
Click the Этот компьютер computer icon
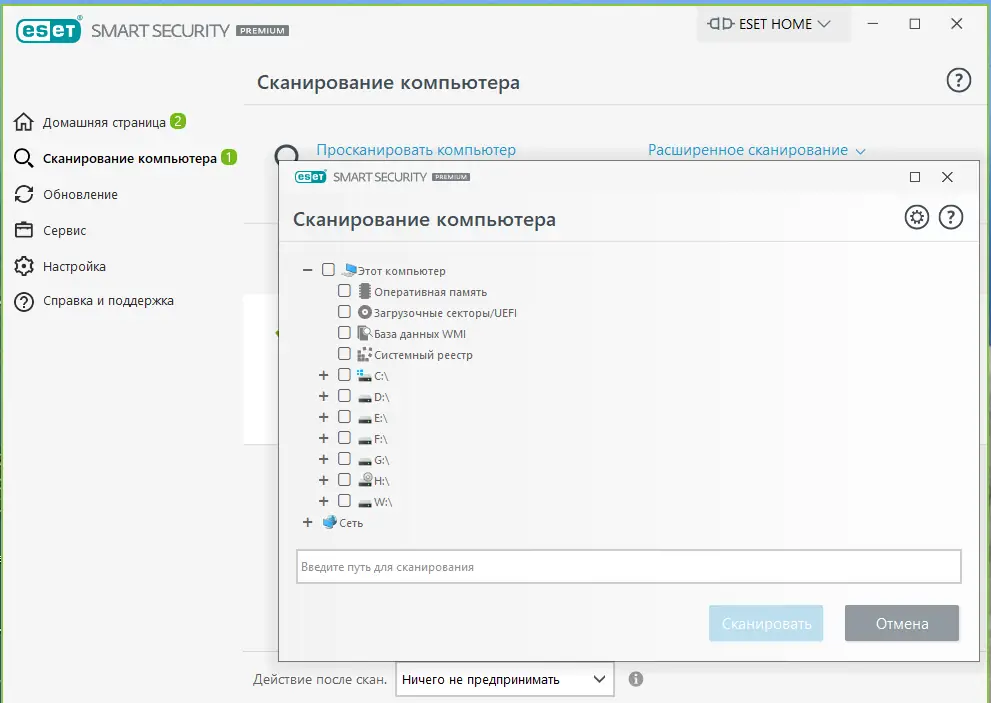pos(349,270)
